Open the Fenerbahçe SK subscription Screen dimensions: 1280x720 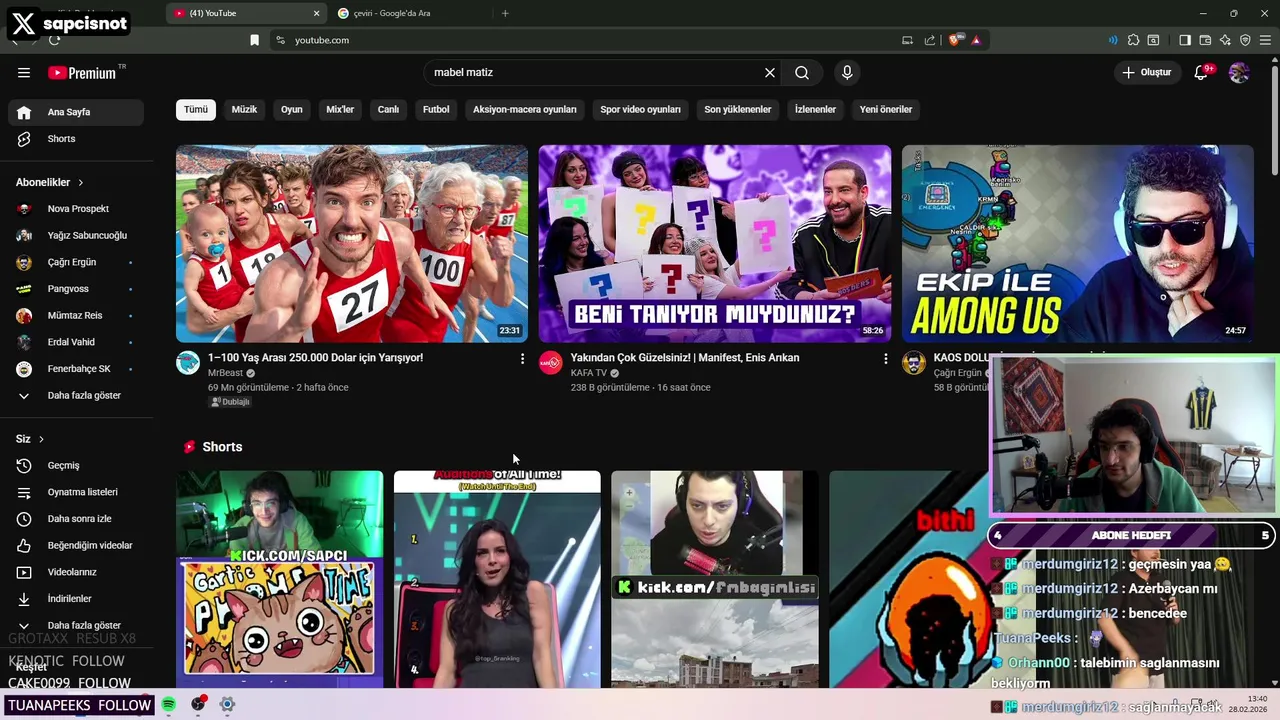point(76,369)
